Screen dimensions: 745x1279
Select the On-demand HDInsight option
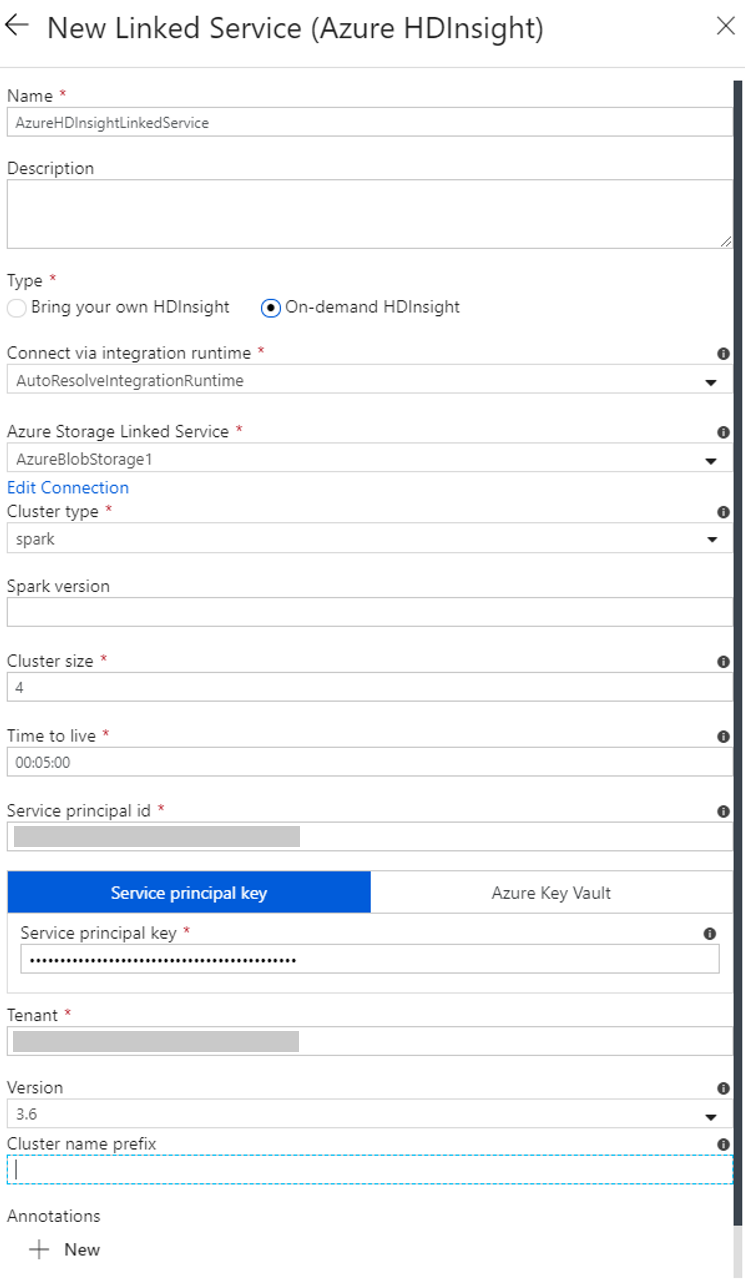pos(268,307)
